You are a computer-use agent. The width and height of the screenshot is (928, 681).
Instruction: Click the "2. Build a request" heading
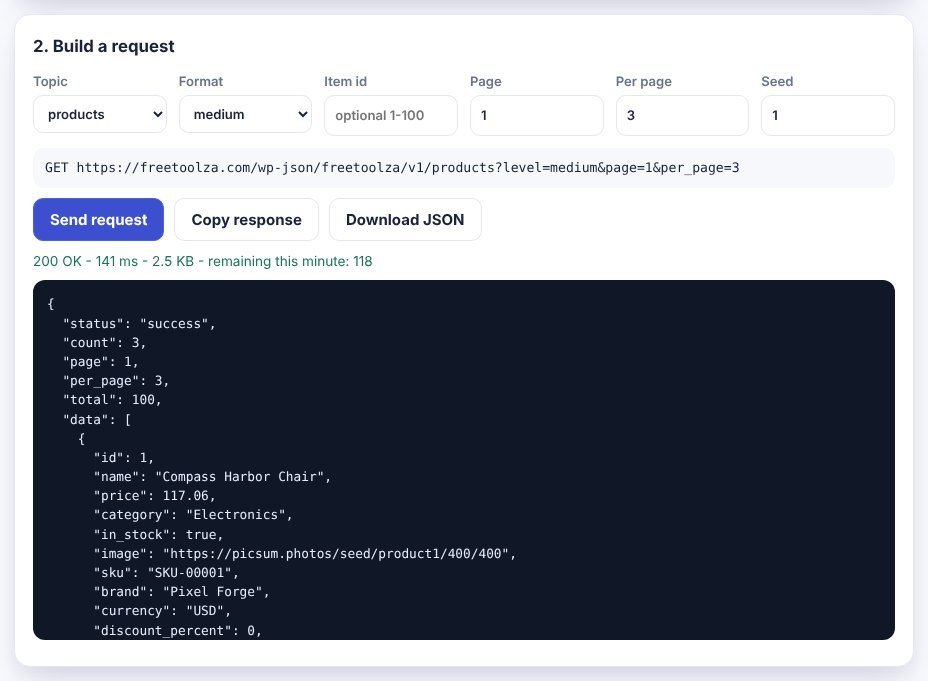pos(104,46)
